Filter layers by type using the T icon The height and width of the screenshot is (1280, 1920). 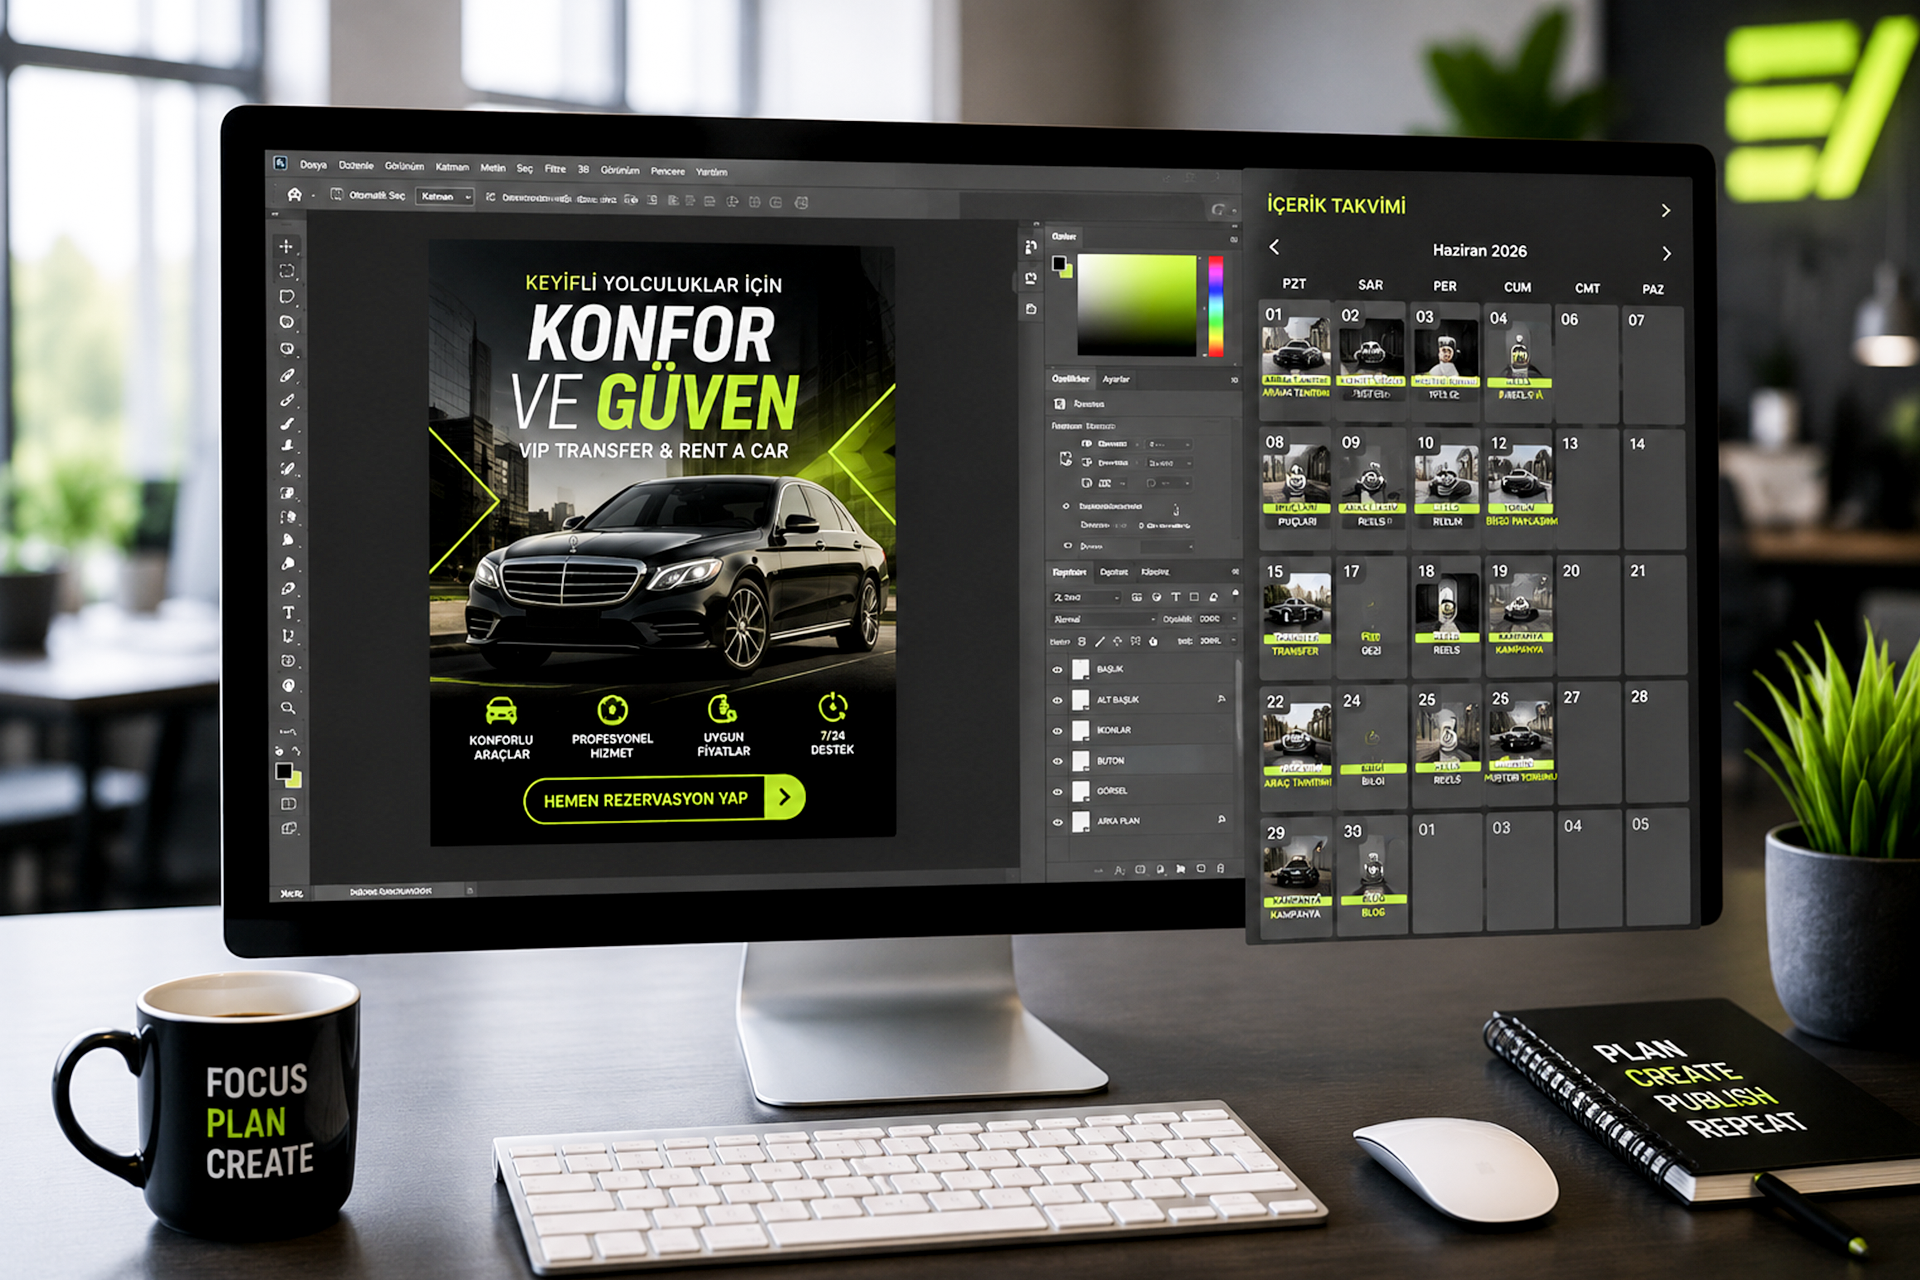click(1176, 597)
